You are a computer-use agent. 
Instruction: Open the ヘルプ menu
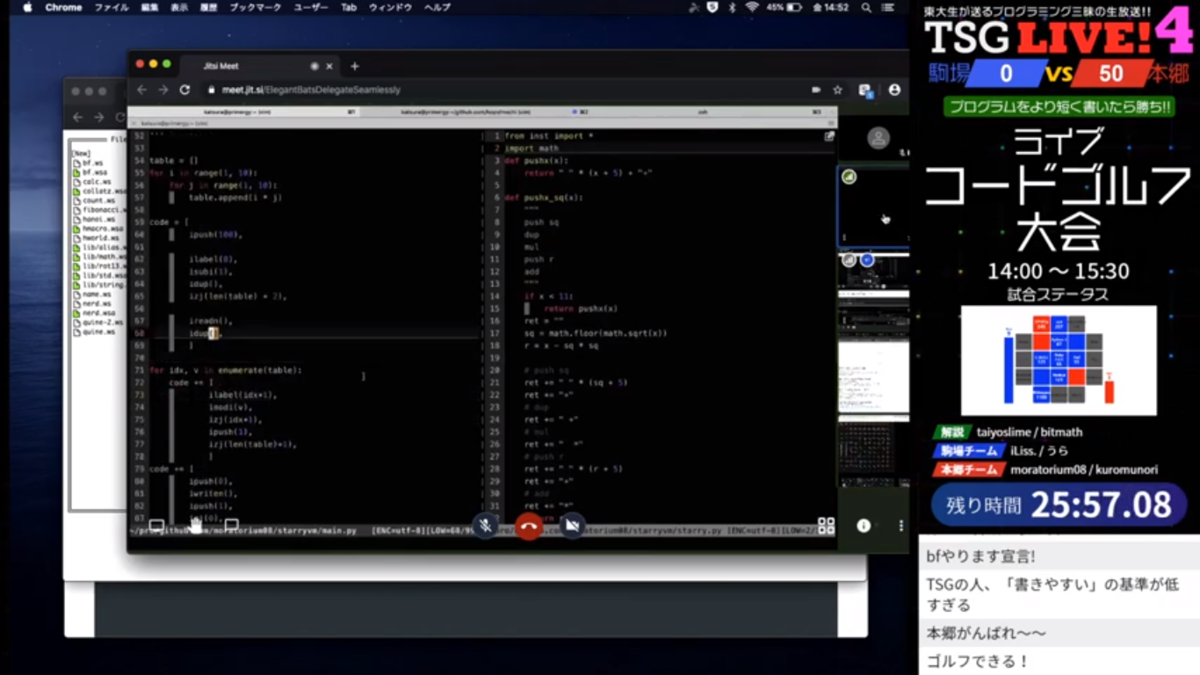(437, 7)
